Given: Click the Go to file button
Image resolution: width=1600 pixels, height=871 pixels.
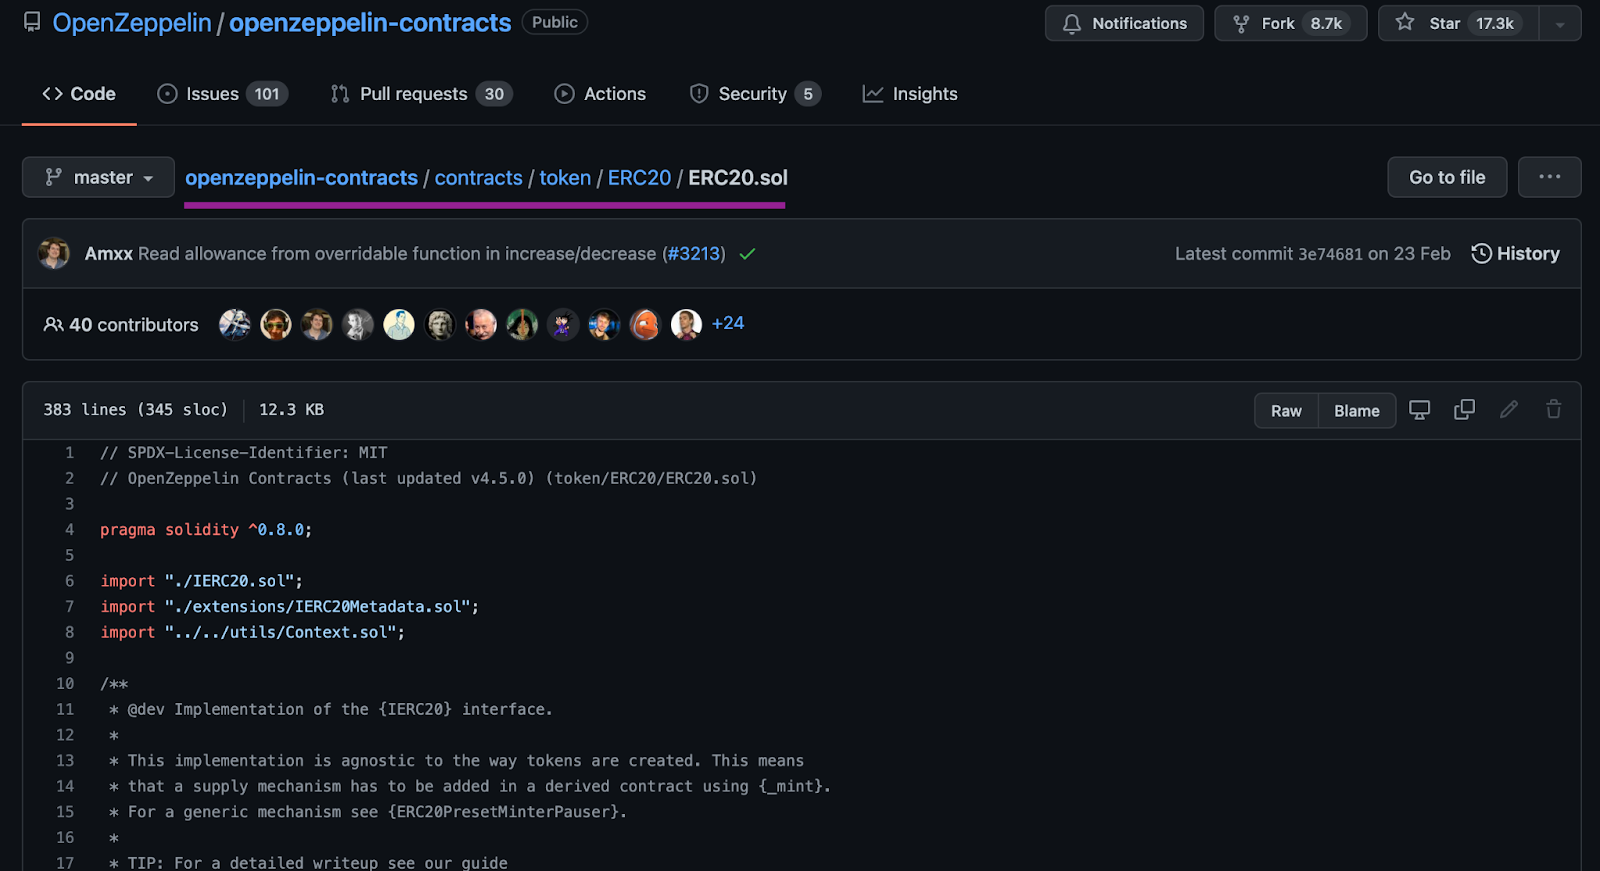Looking at the screenshot, I should click(1447, 177).
